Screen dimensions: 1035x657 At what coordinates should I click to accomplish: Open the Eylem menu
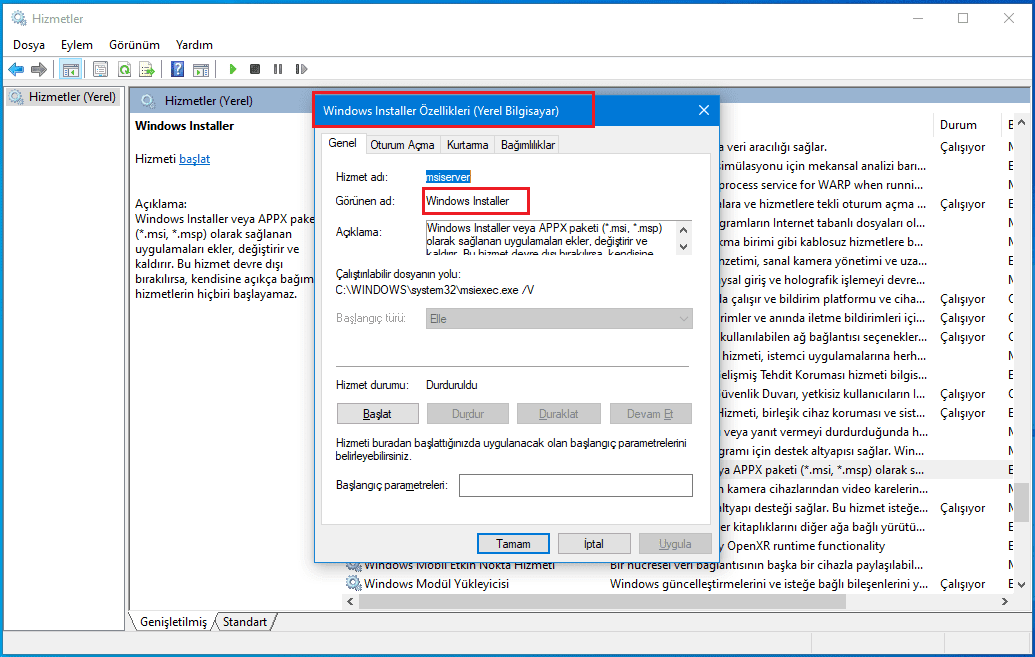click(77, 45)
